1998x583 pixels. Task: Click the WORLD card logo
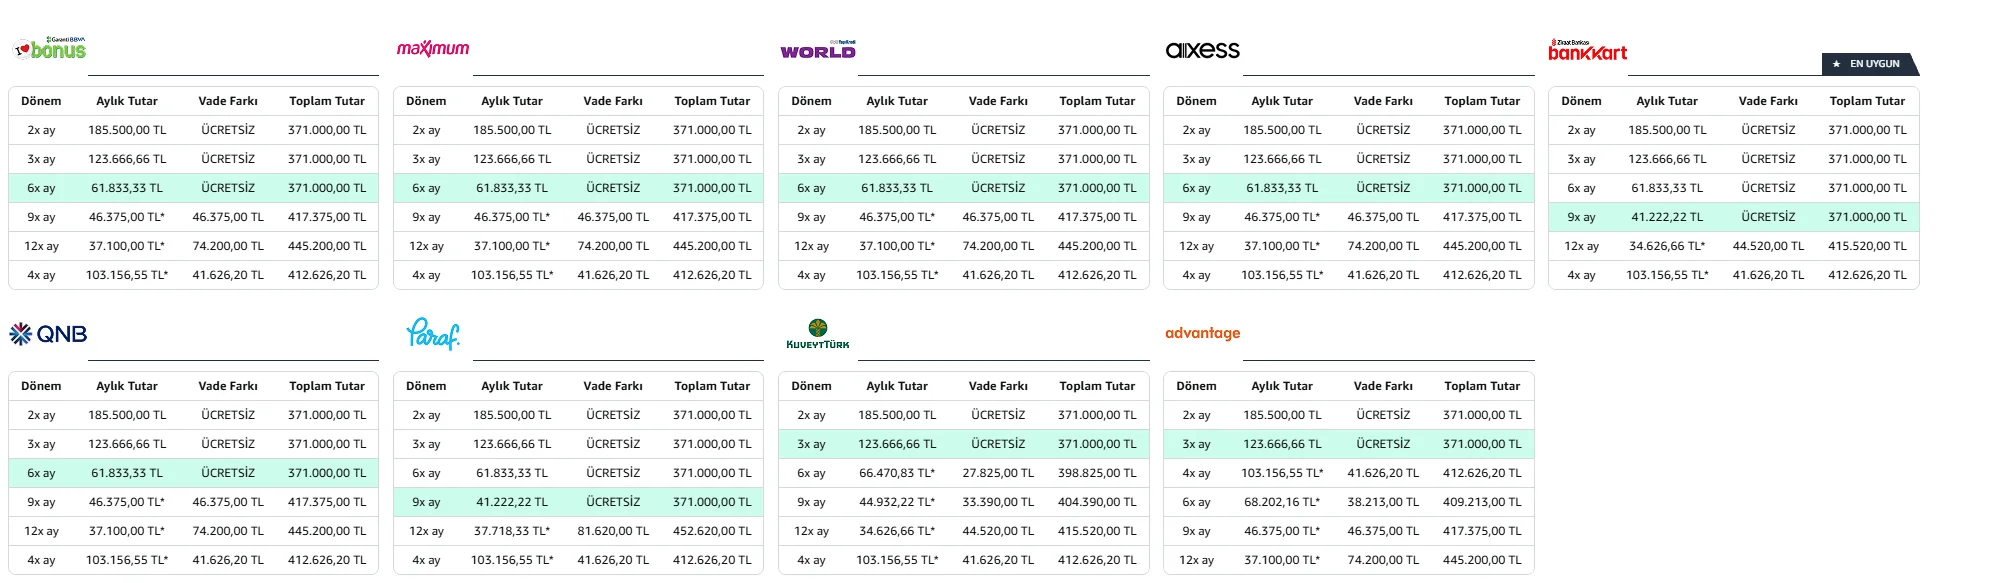pos(818,50)
